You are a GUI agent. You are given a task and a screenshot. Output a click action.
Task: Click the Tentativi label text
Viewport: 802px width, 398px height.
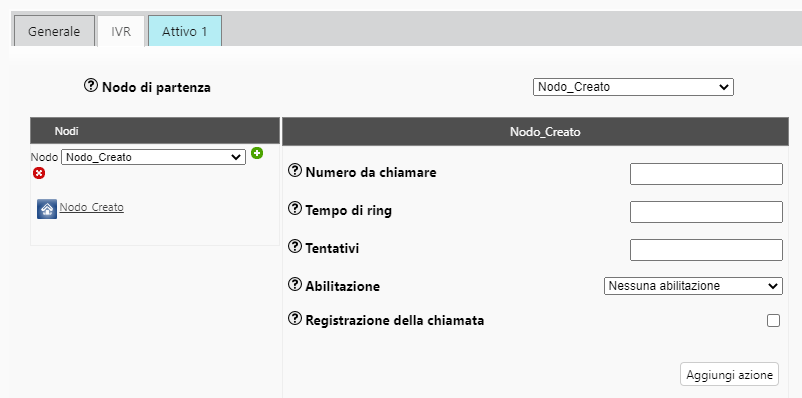click(x=332, y=249)
